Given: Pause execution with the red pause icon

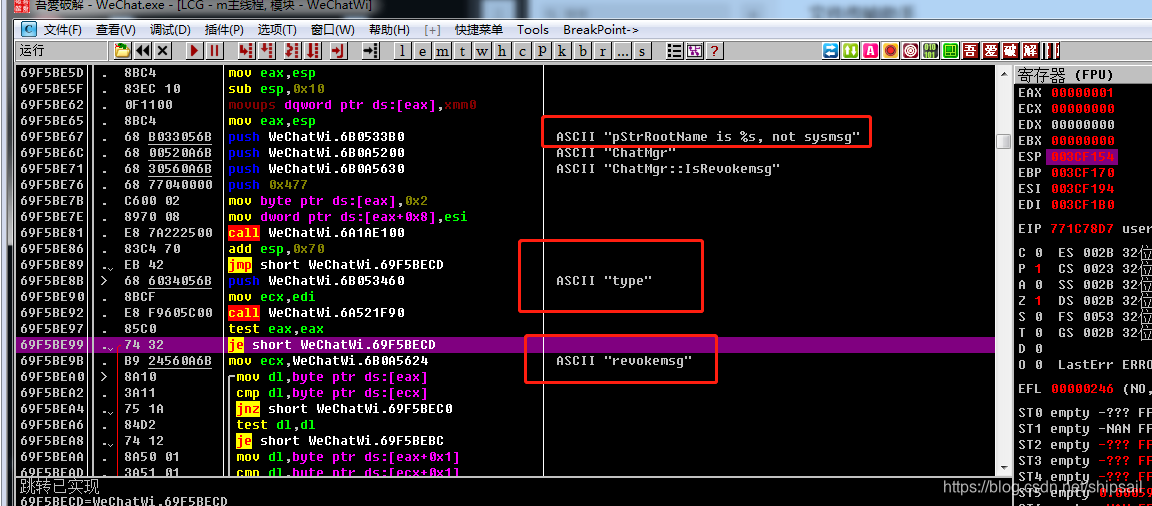Looking at the screenshot, I should [214, 51].
